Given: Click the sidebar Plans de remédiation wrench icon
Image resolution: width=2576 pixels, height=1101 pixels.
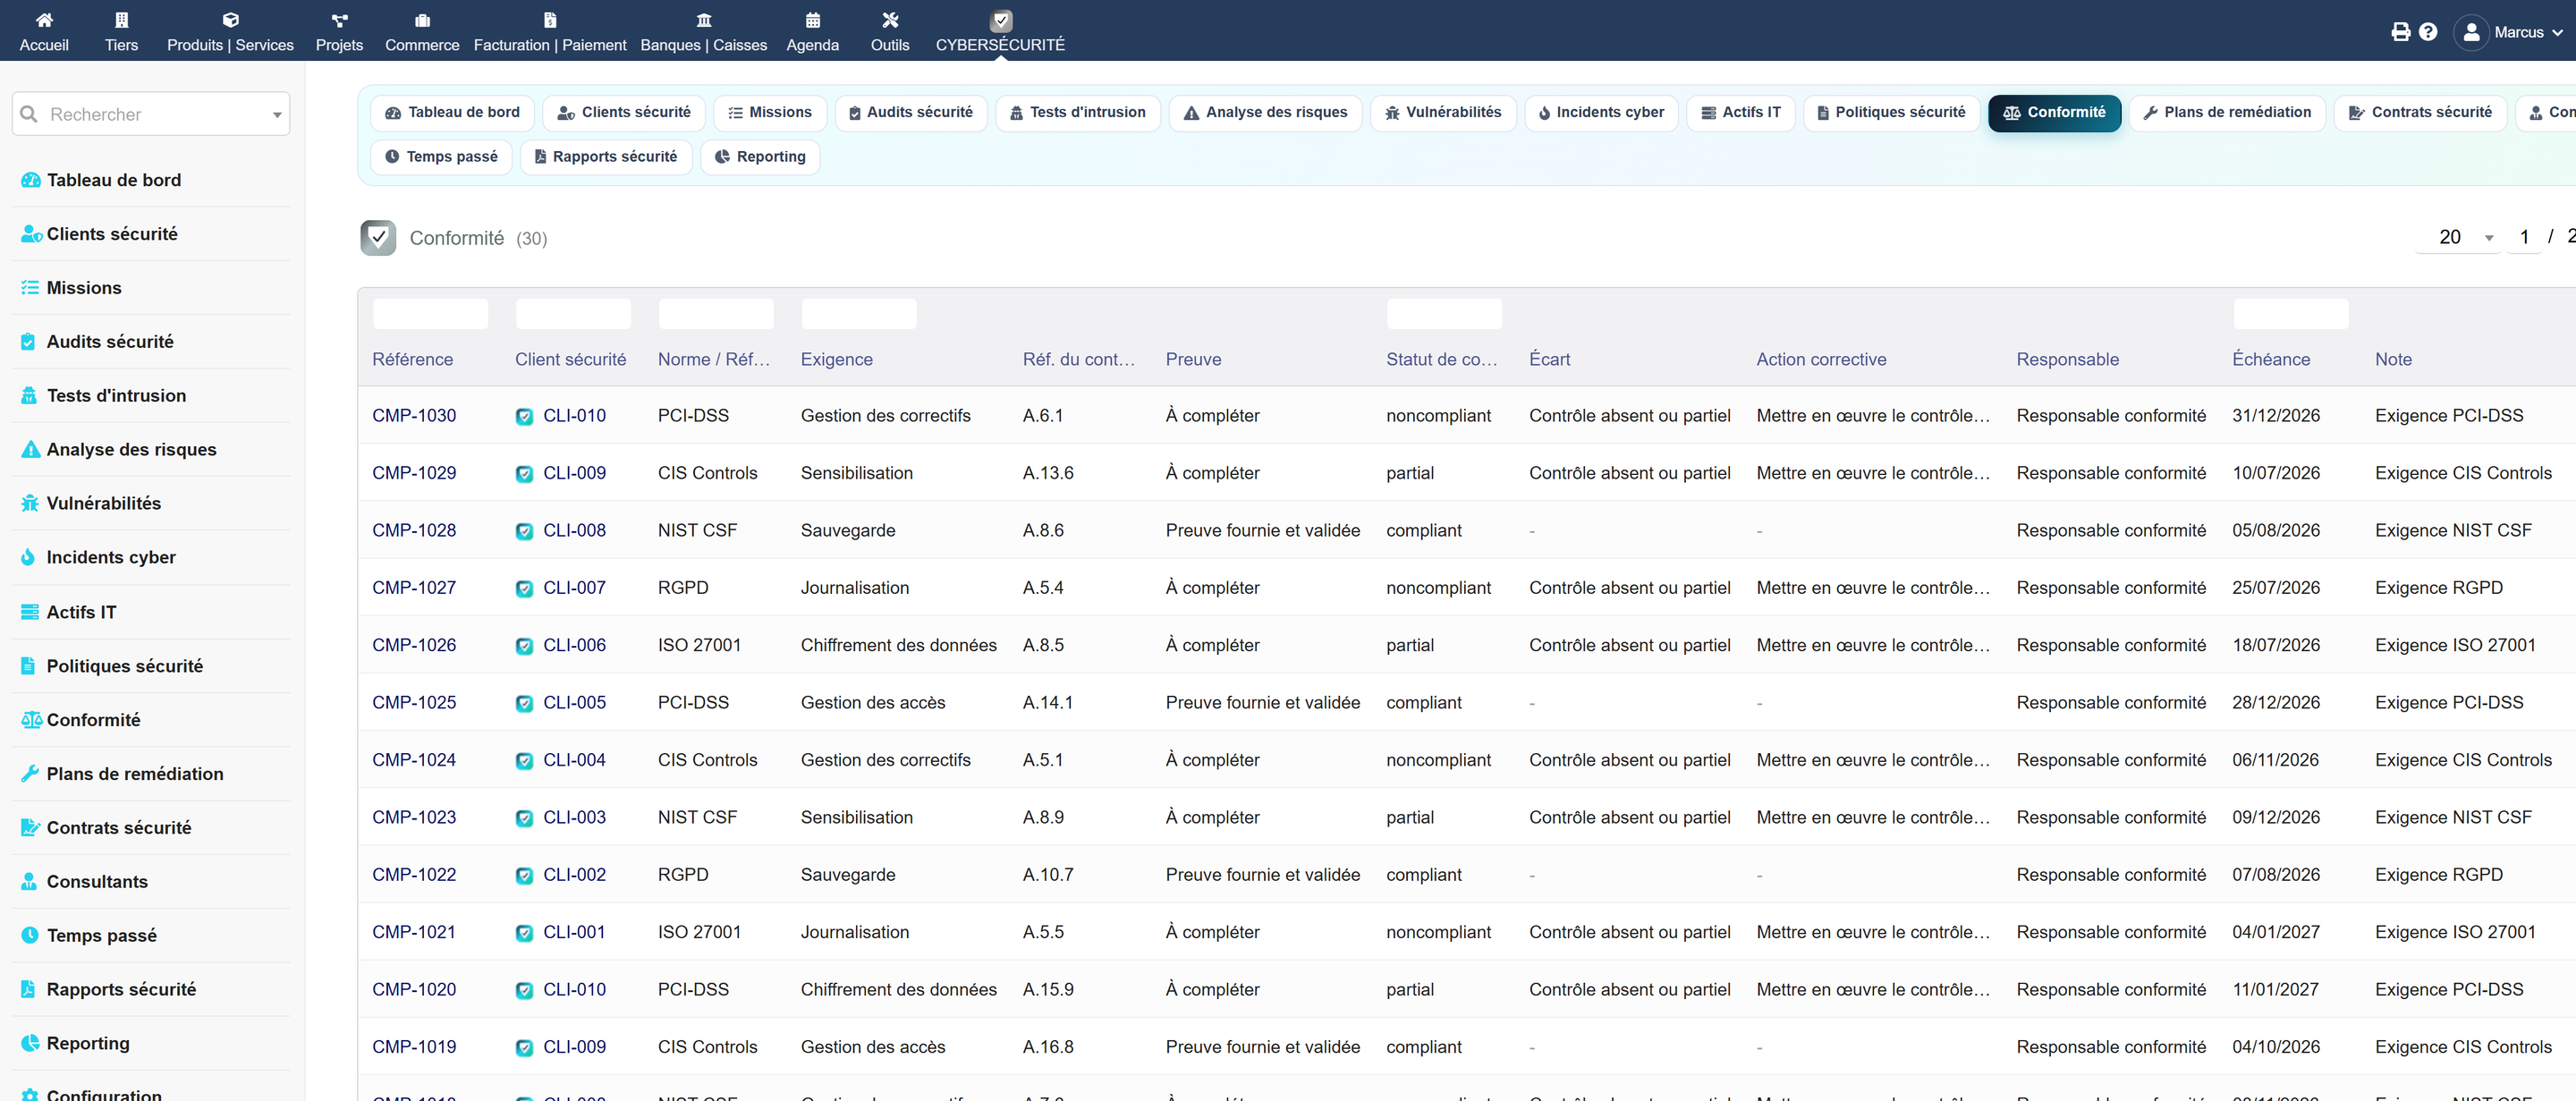Looking at the screenshot, I should [x=30, y=774].
